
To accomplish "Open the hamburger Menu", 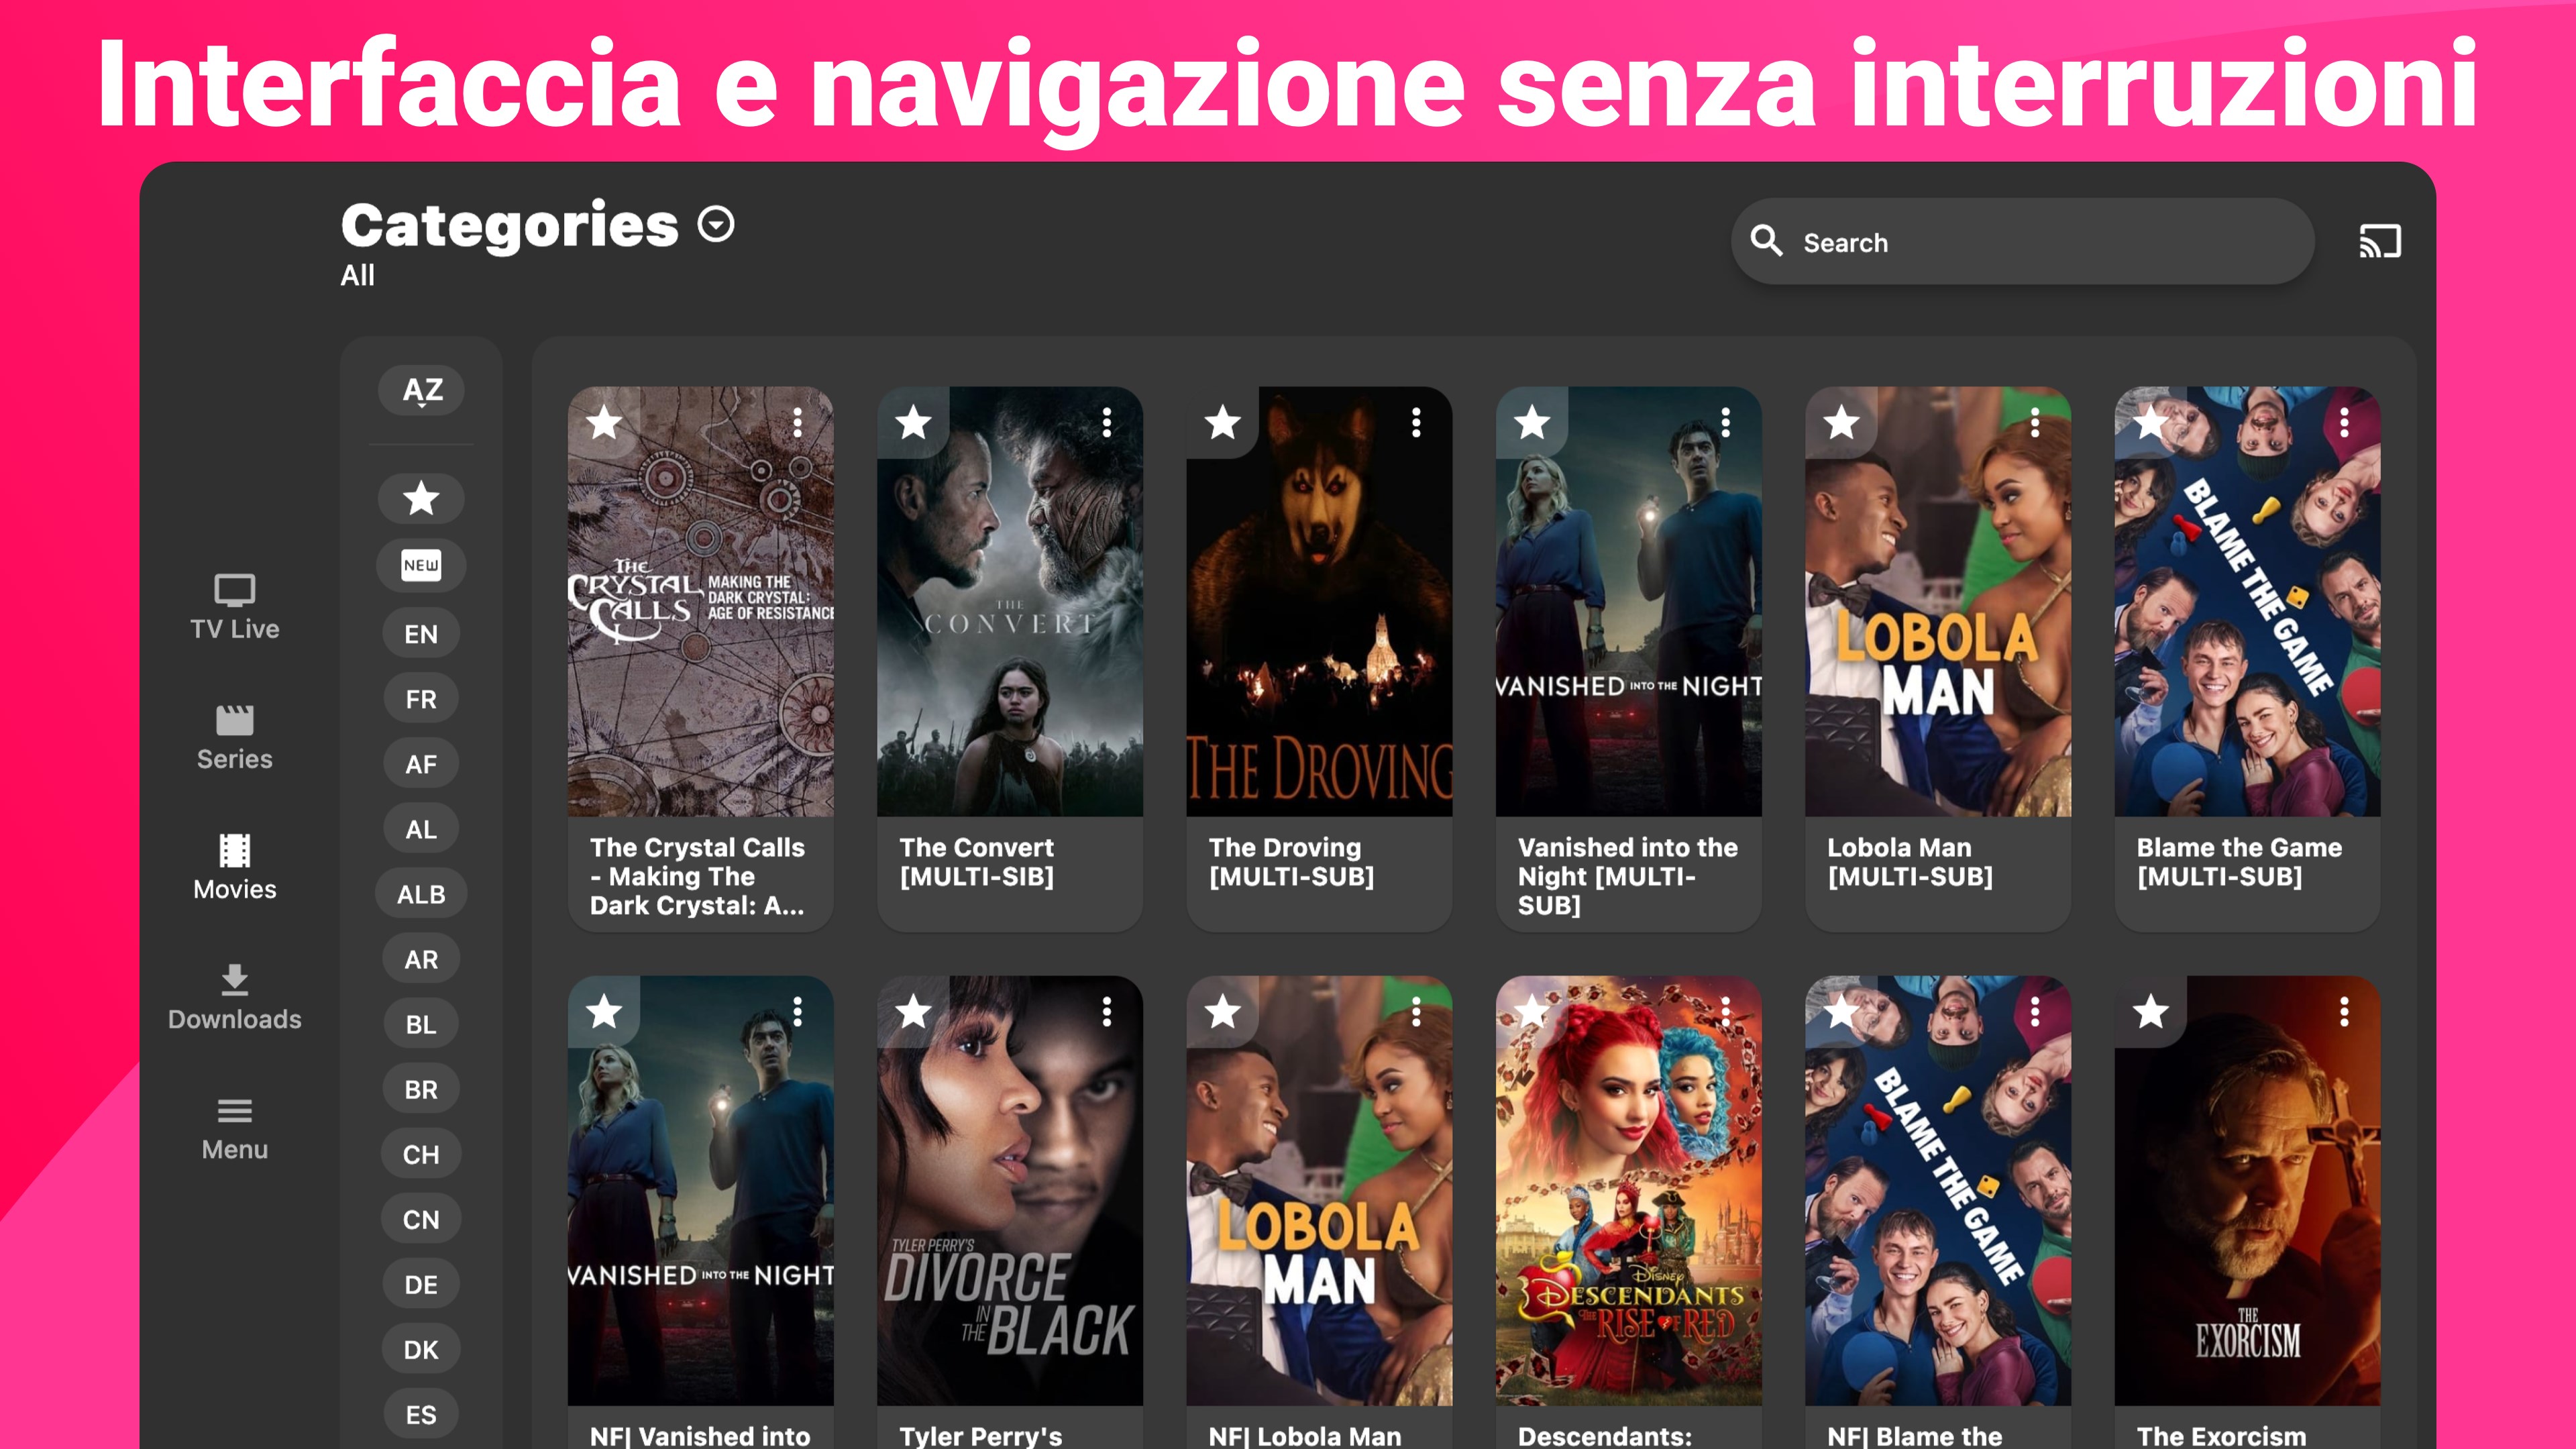I will [x=234, y=1128].
